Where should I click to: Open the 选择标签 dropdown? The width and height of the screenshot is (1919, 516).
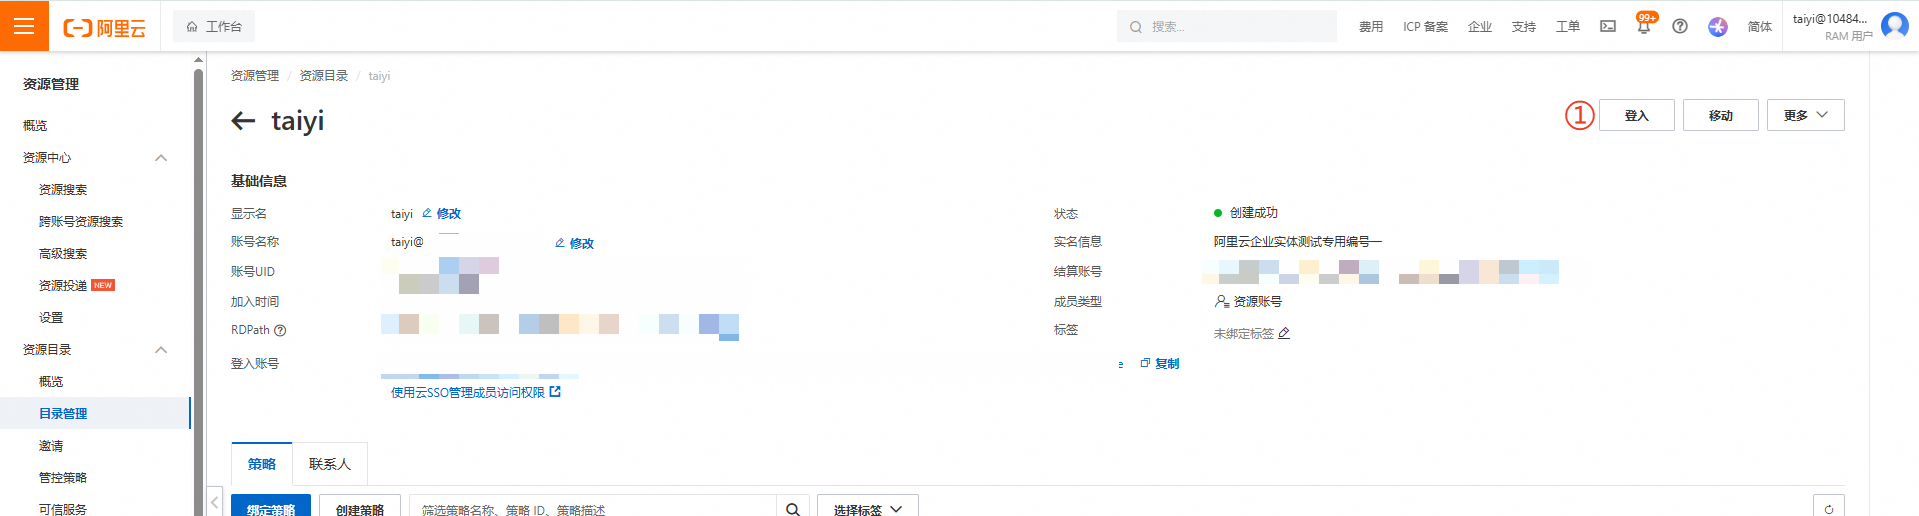[868, 507]
